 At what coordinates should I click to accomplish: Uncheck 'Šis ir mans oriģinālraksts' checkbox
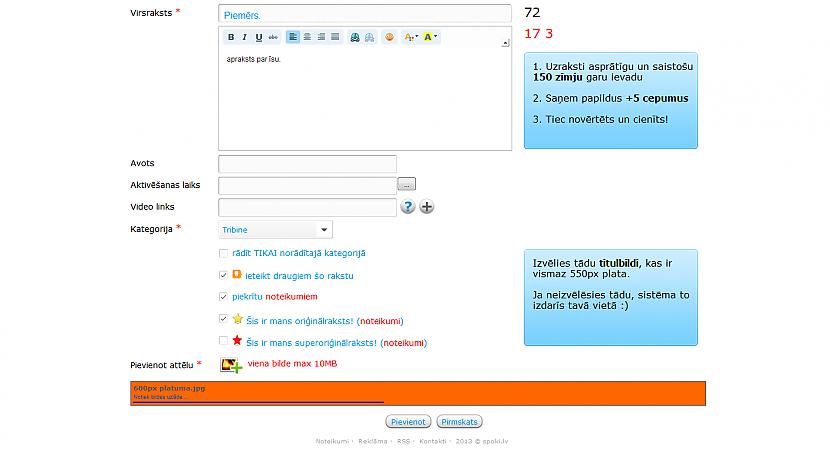coord(223,319)
